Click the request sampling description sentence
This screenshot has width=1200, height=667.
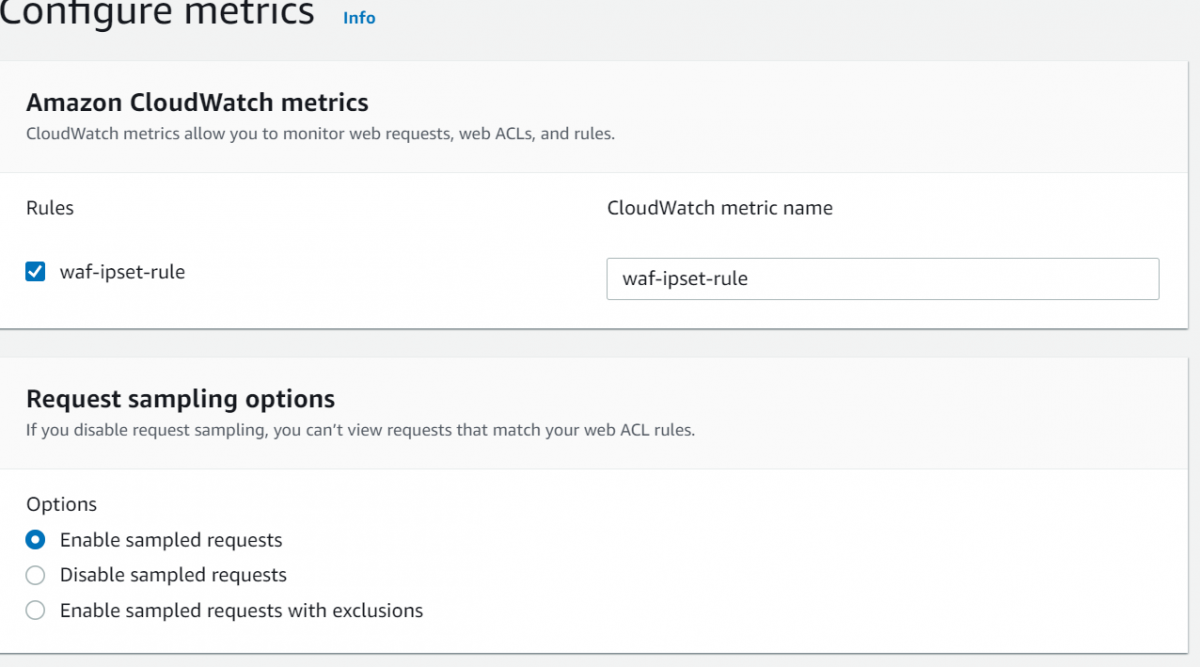(x=360, y=430)
